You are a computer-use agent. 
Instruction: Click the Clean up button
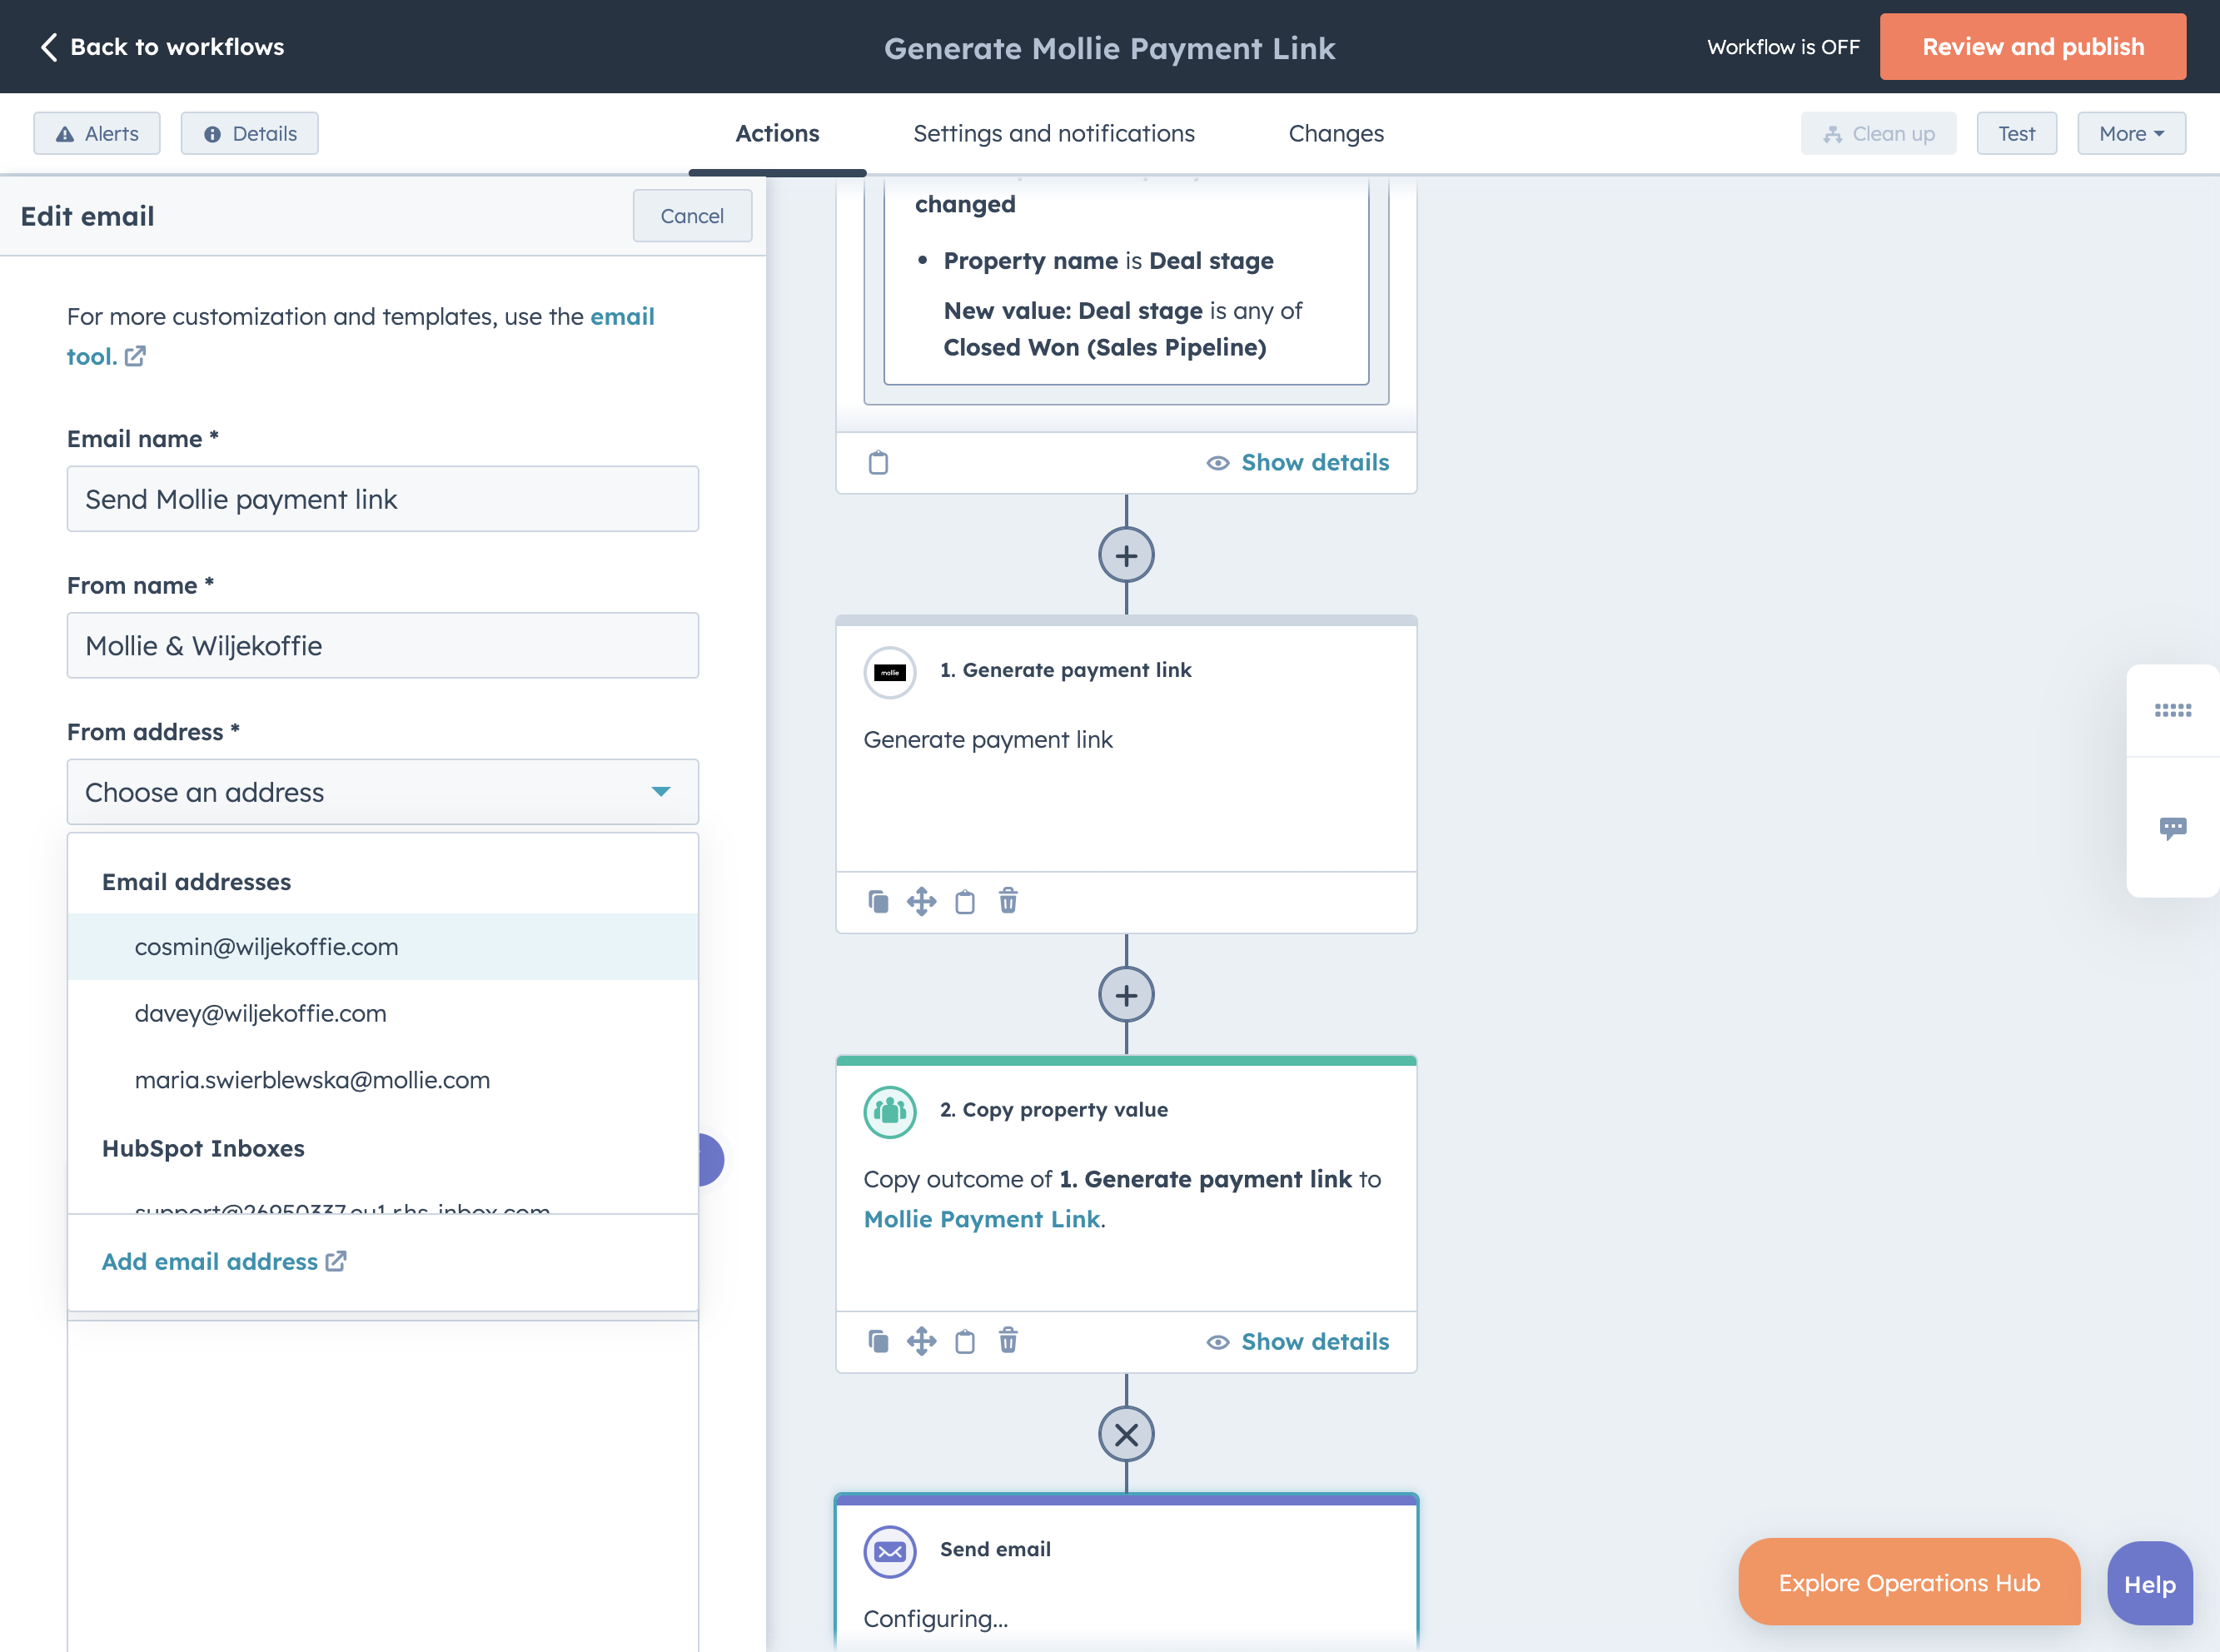(1878, 133)
